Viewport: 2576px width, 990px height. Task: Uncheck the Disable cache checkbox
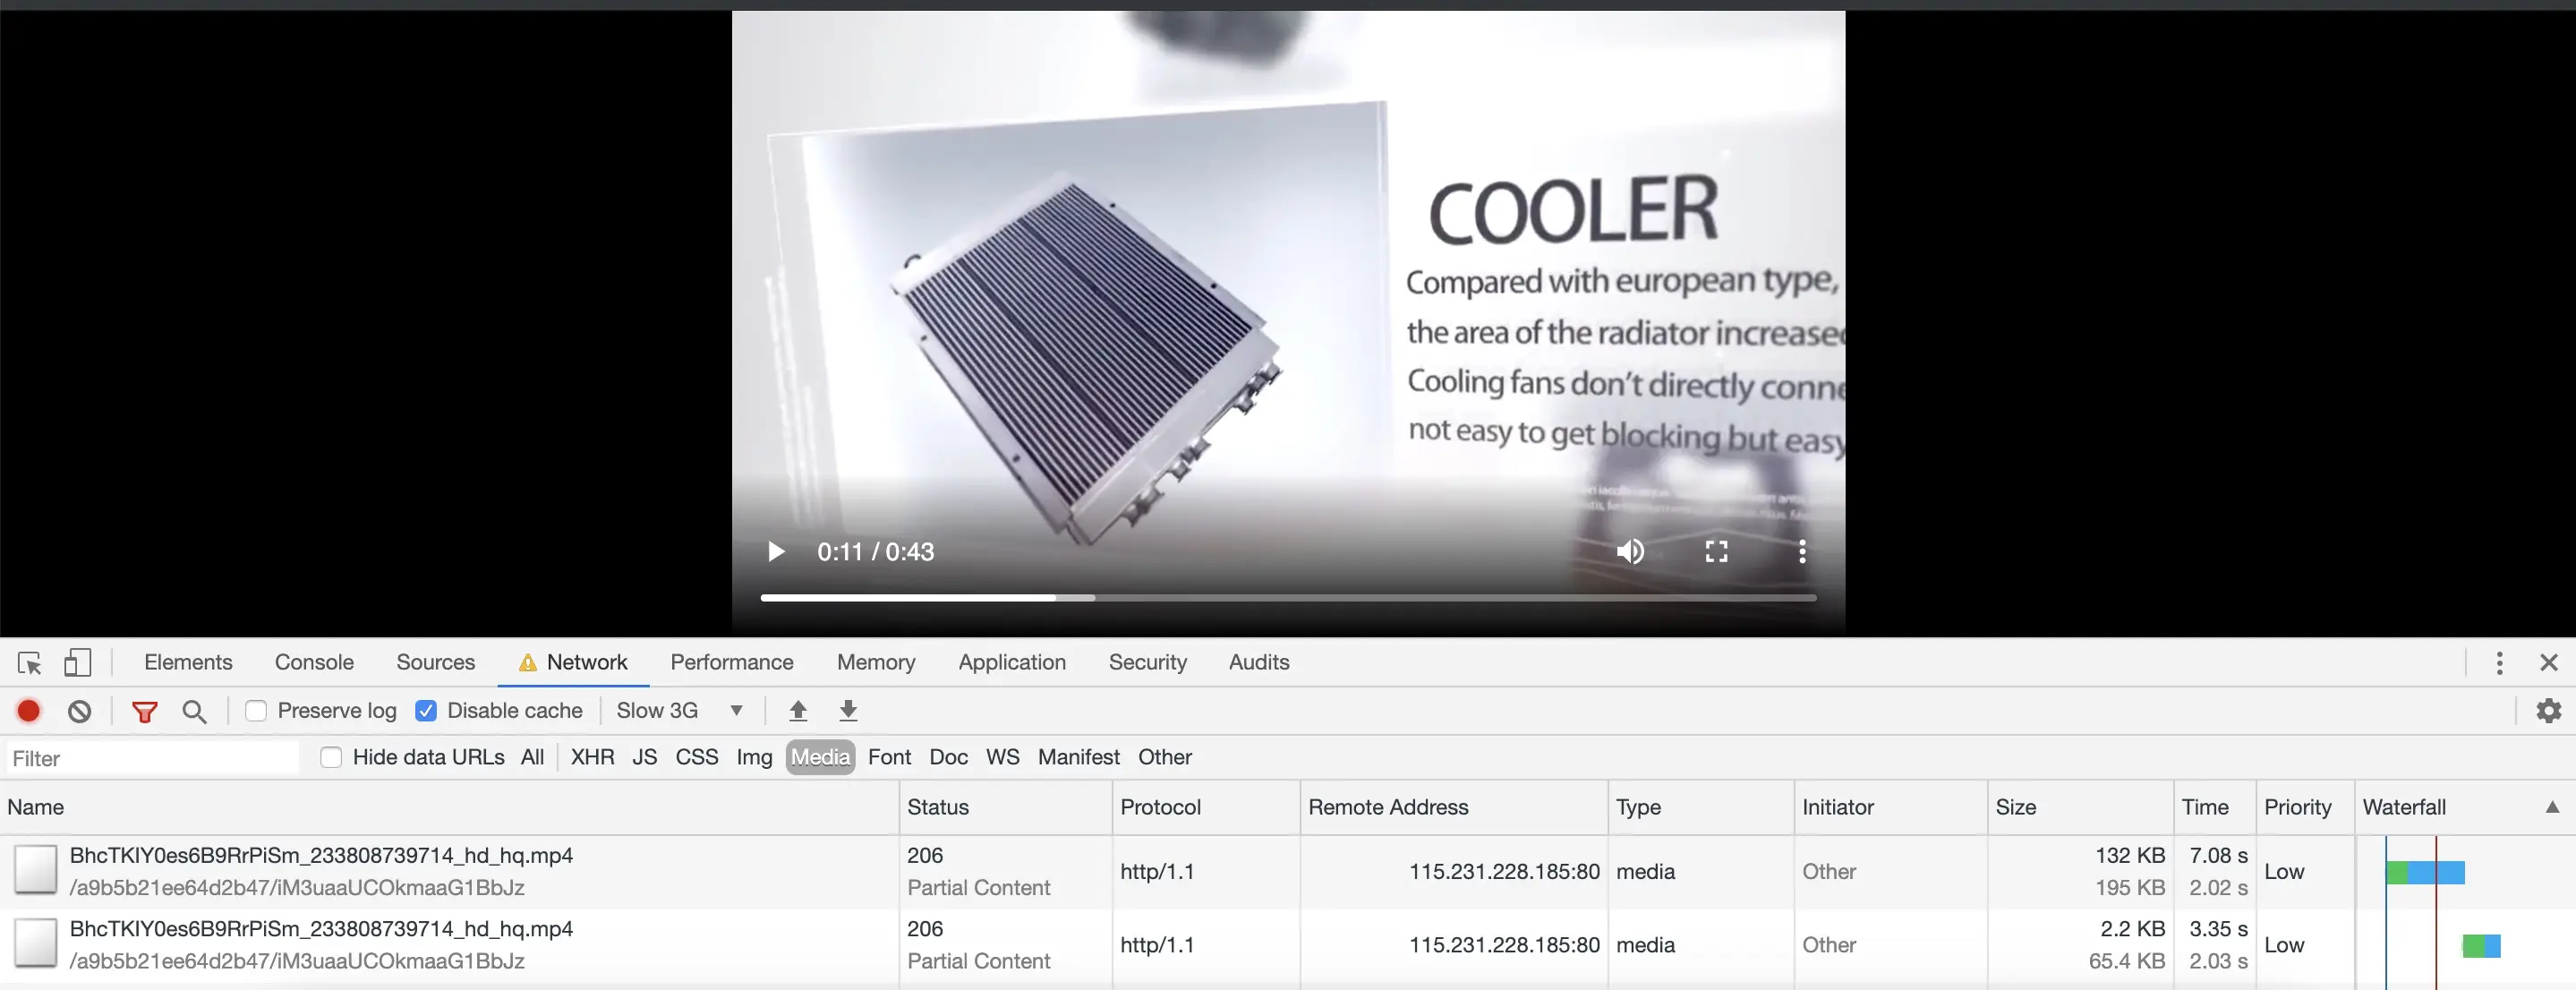coord(426,711)
